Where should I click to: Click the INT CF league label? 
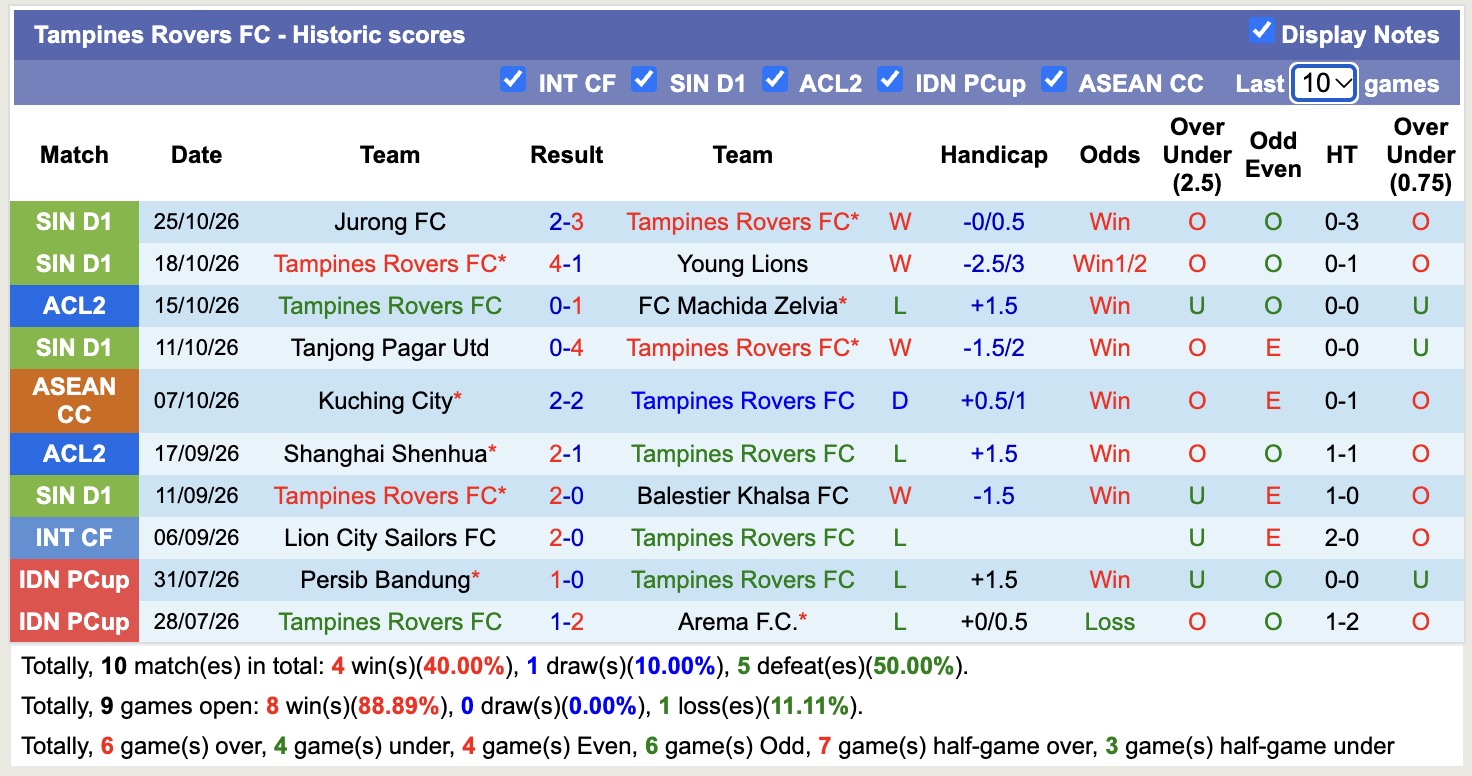tap(74, 538)
